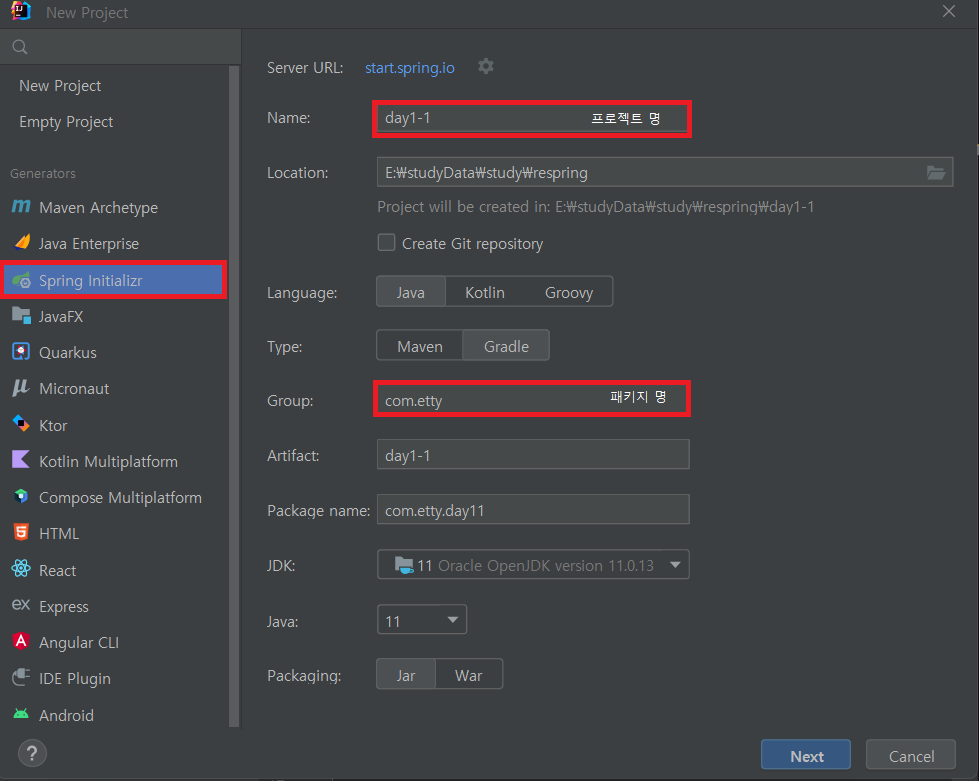Select Angular CLI generator row
The width and height of the screenshot is (979, 781).
(x=114, y=642)
